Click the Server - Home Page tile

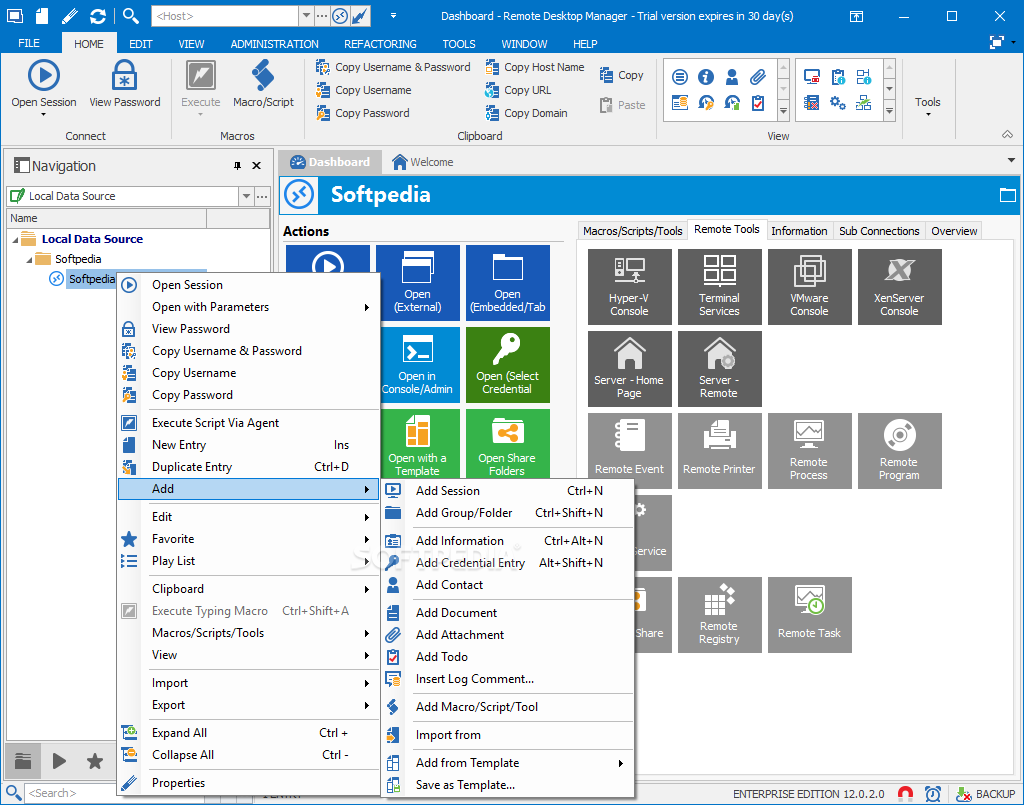(x=630, y=369)
